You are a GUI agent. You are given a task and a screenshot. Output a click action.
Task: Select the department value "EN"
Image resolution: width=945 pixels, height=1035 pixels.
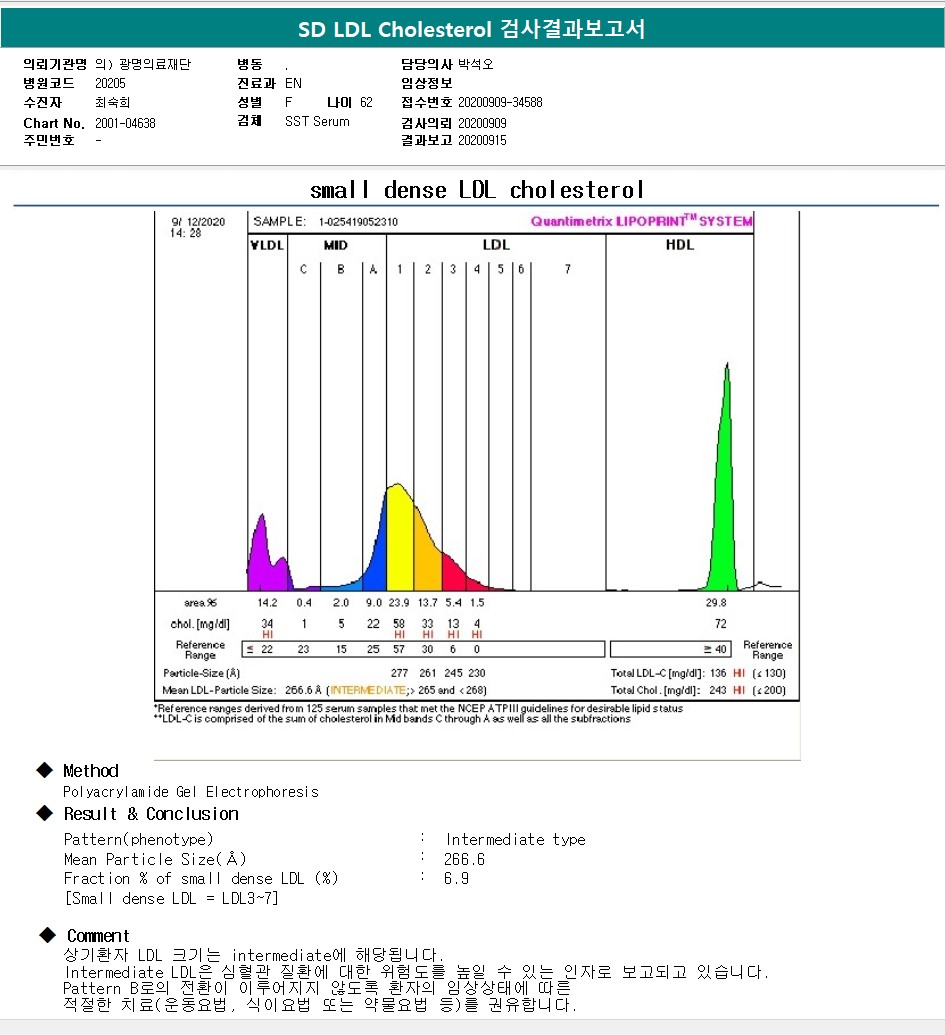[x=294, y=83]
